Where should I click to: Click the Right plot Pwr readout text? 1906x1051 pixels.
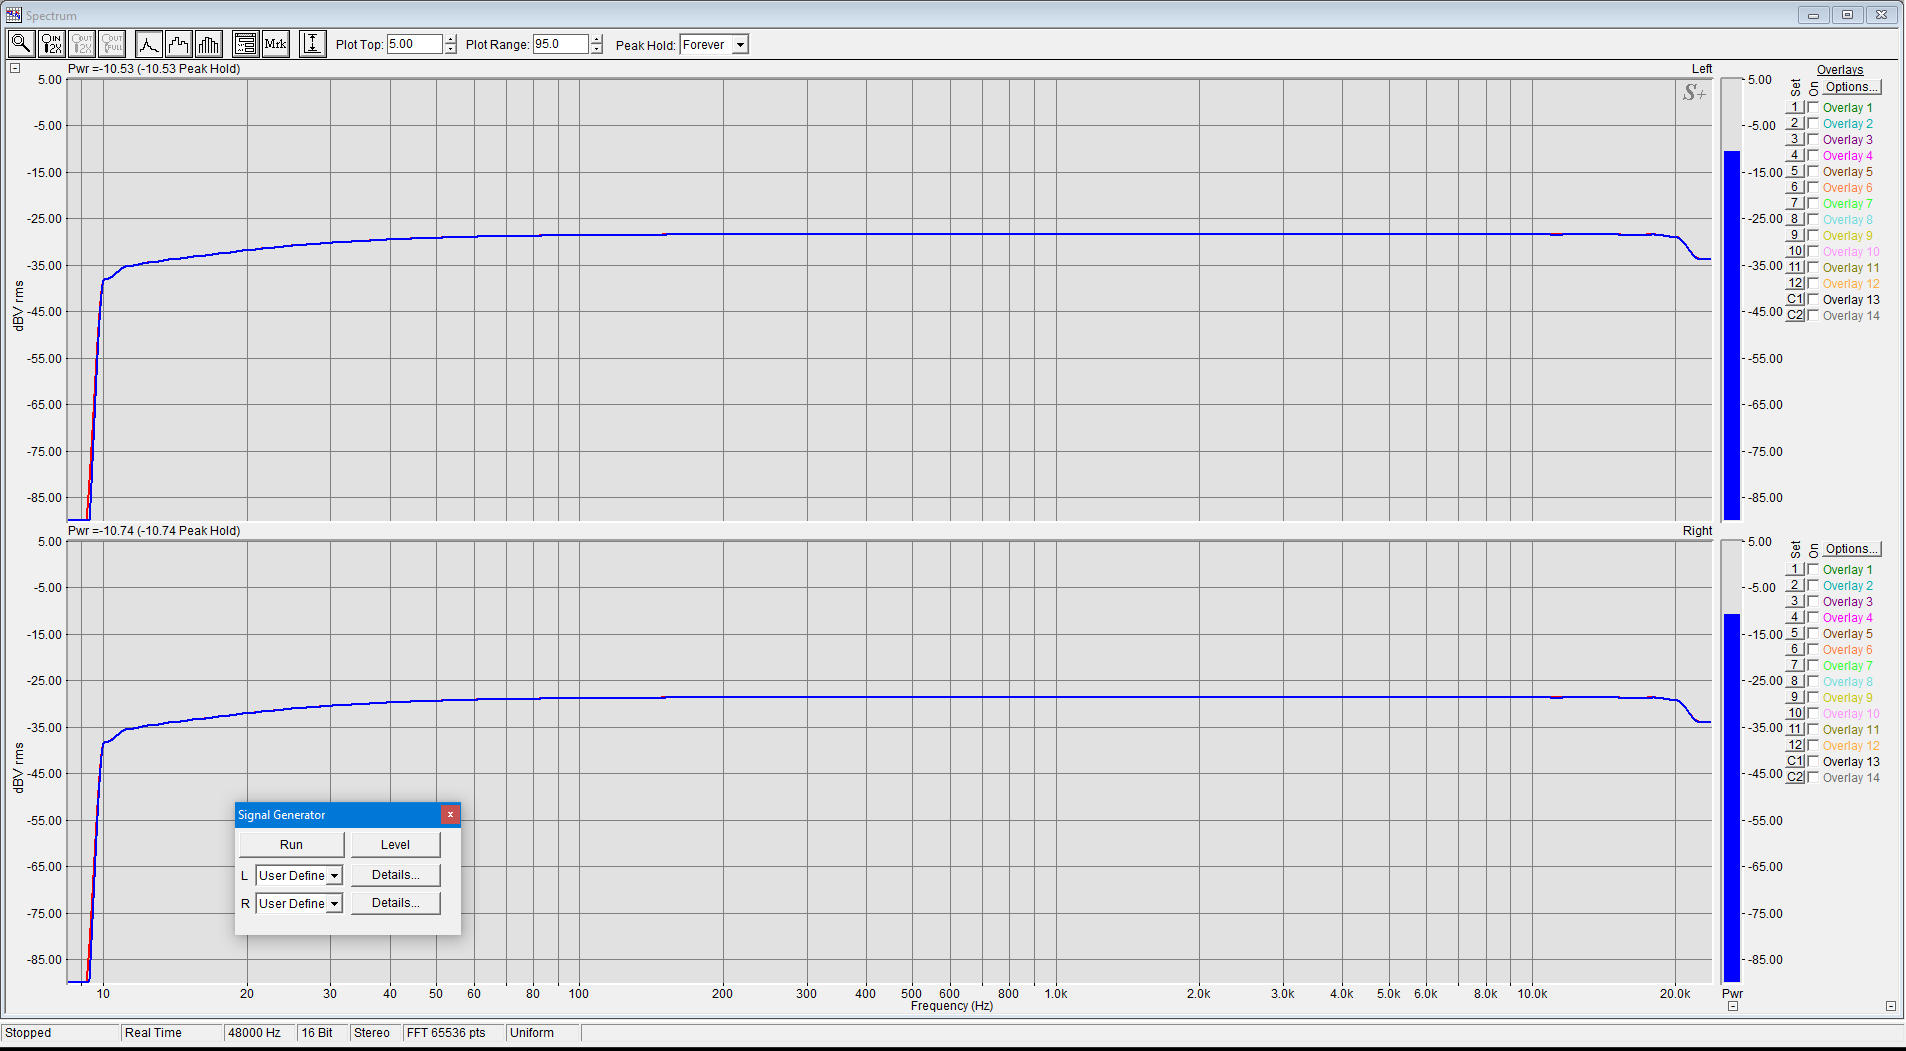tap(154, 531)
